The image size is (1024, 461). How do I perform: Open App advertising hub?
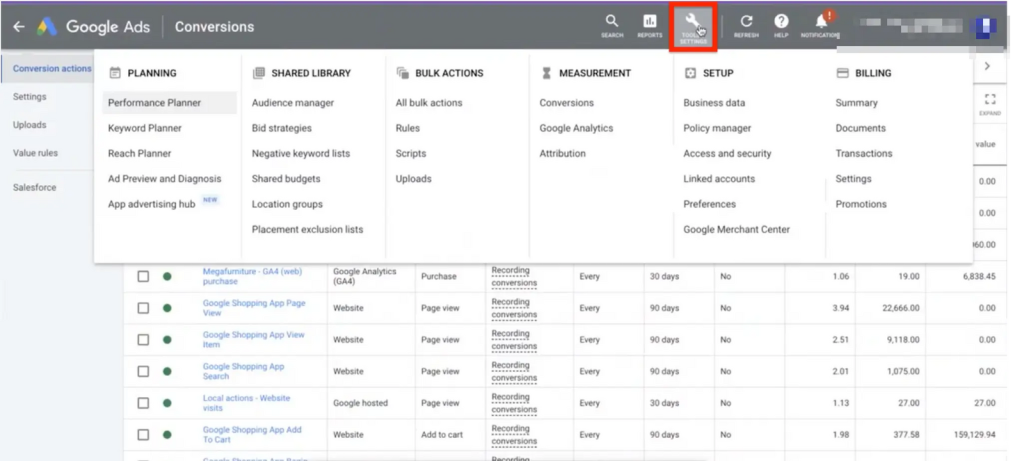point(152,204)
